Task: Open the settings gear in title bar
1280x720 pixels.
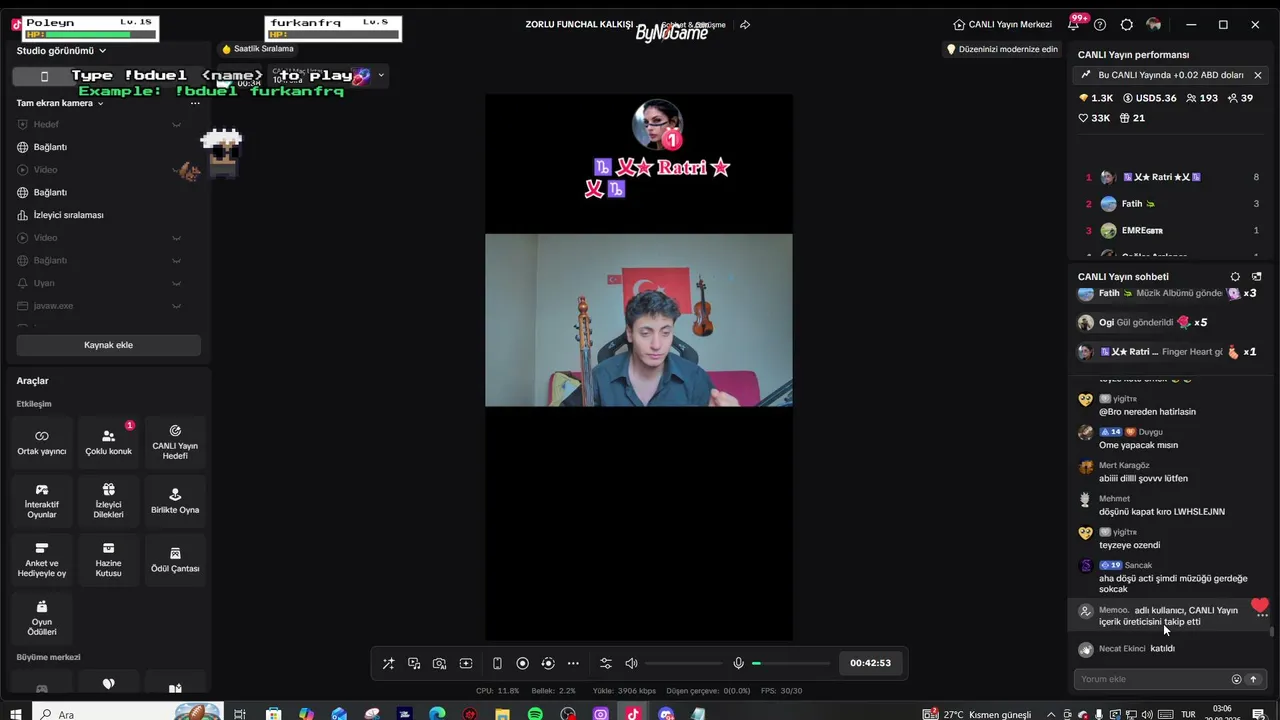Action: point(1127,25)
